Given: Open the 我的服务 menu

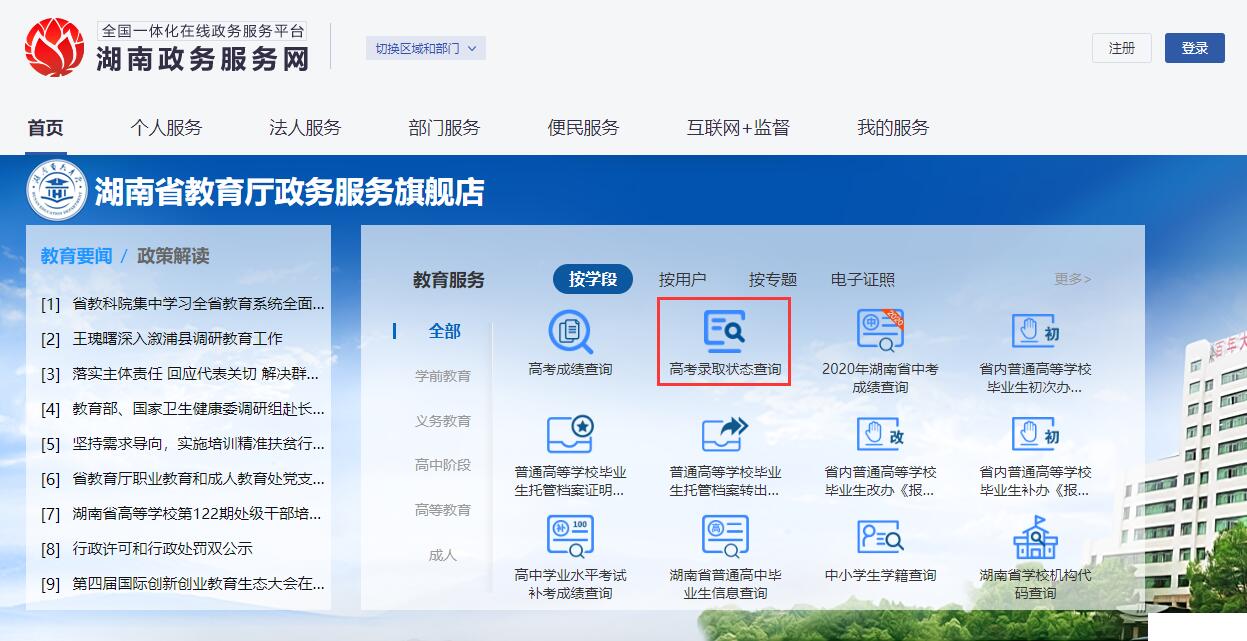Looking at the screenshot, I should pyautogui.click(x=893, y=128).
